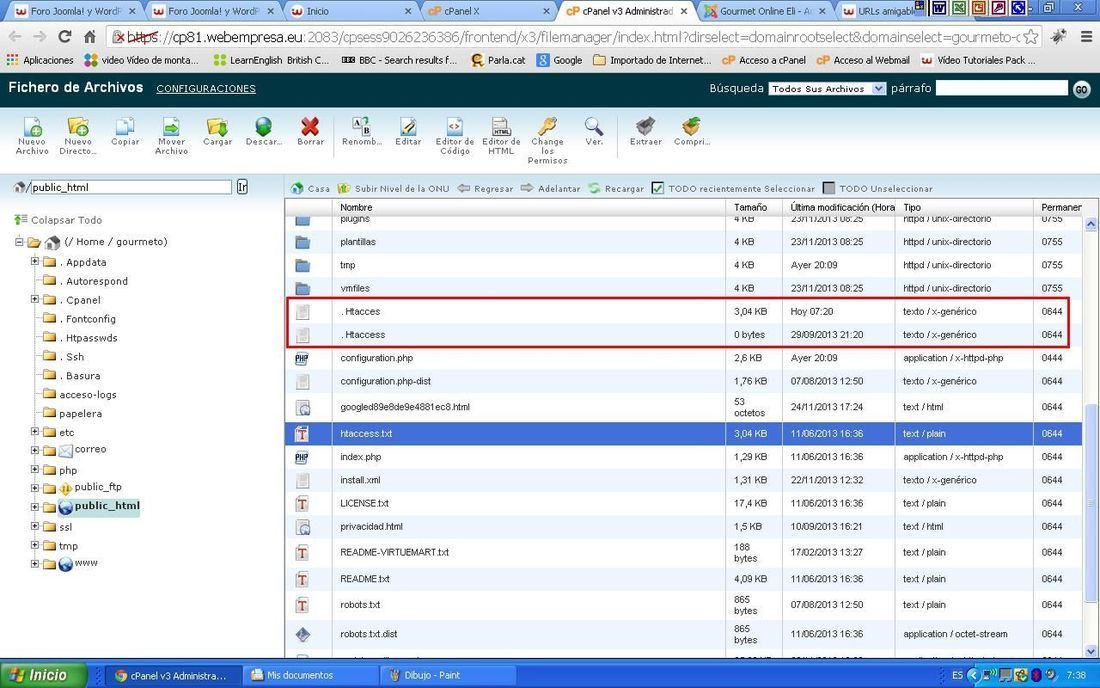This screenshot has width=1100, height=688.
Task: Expand the etc folder node
Action: pyautogui.click(x=34, y=432)
